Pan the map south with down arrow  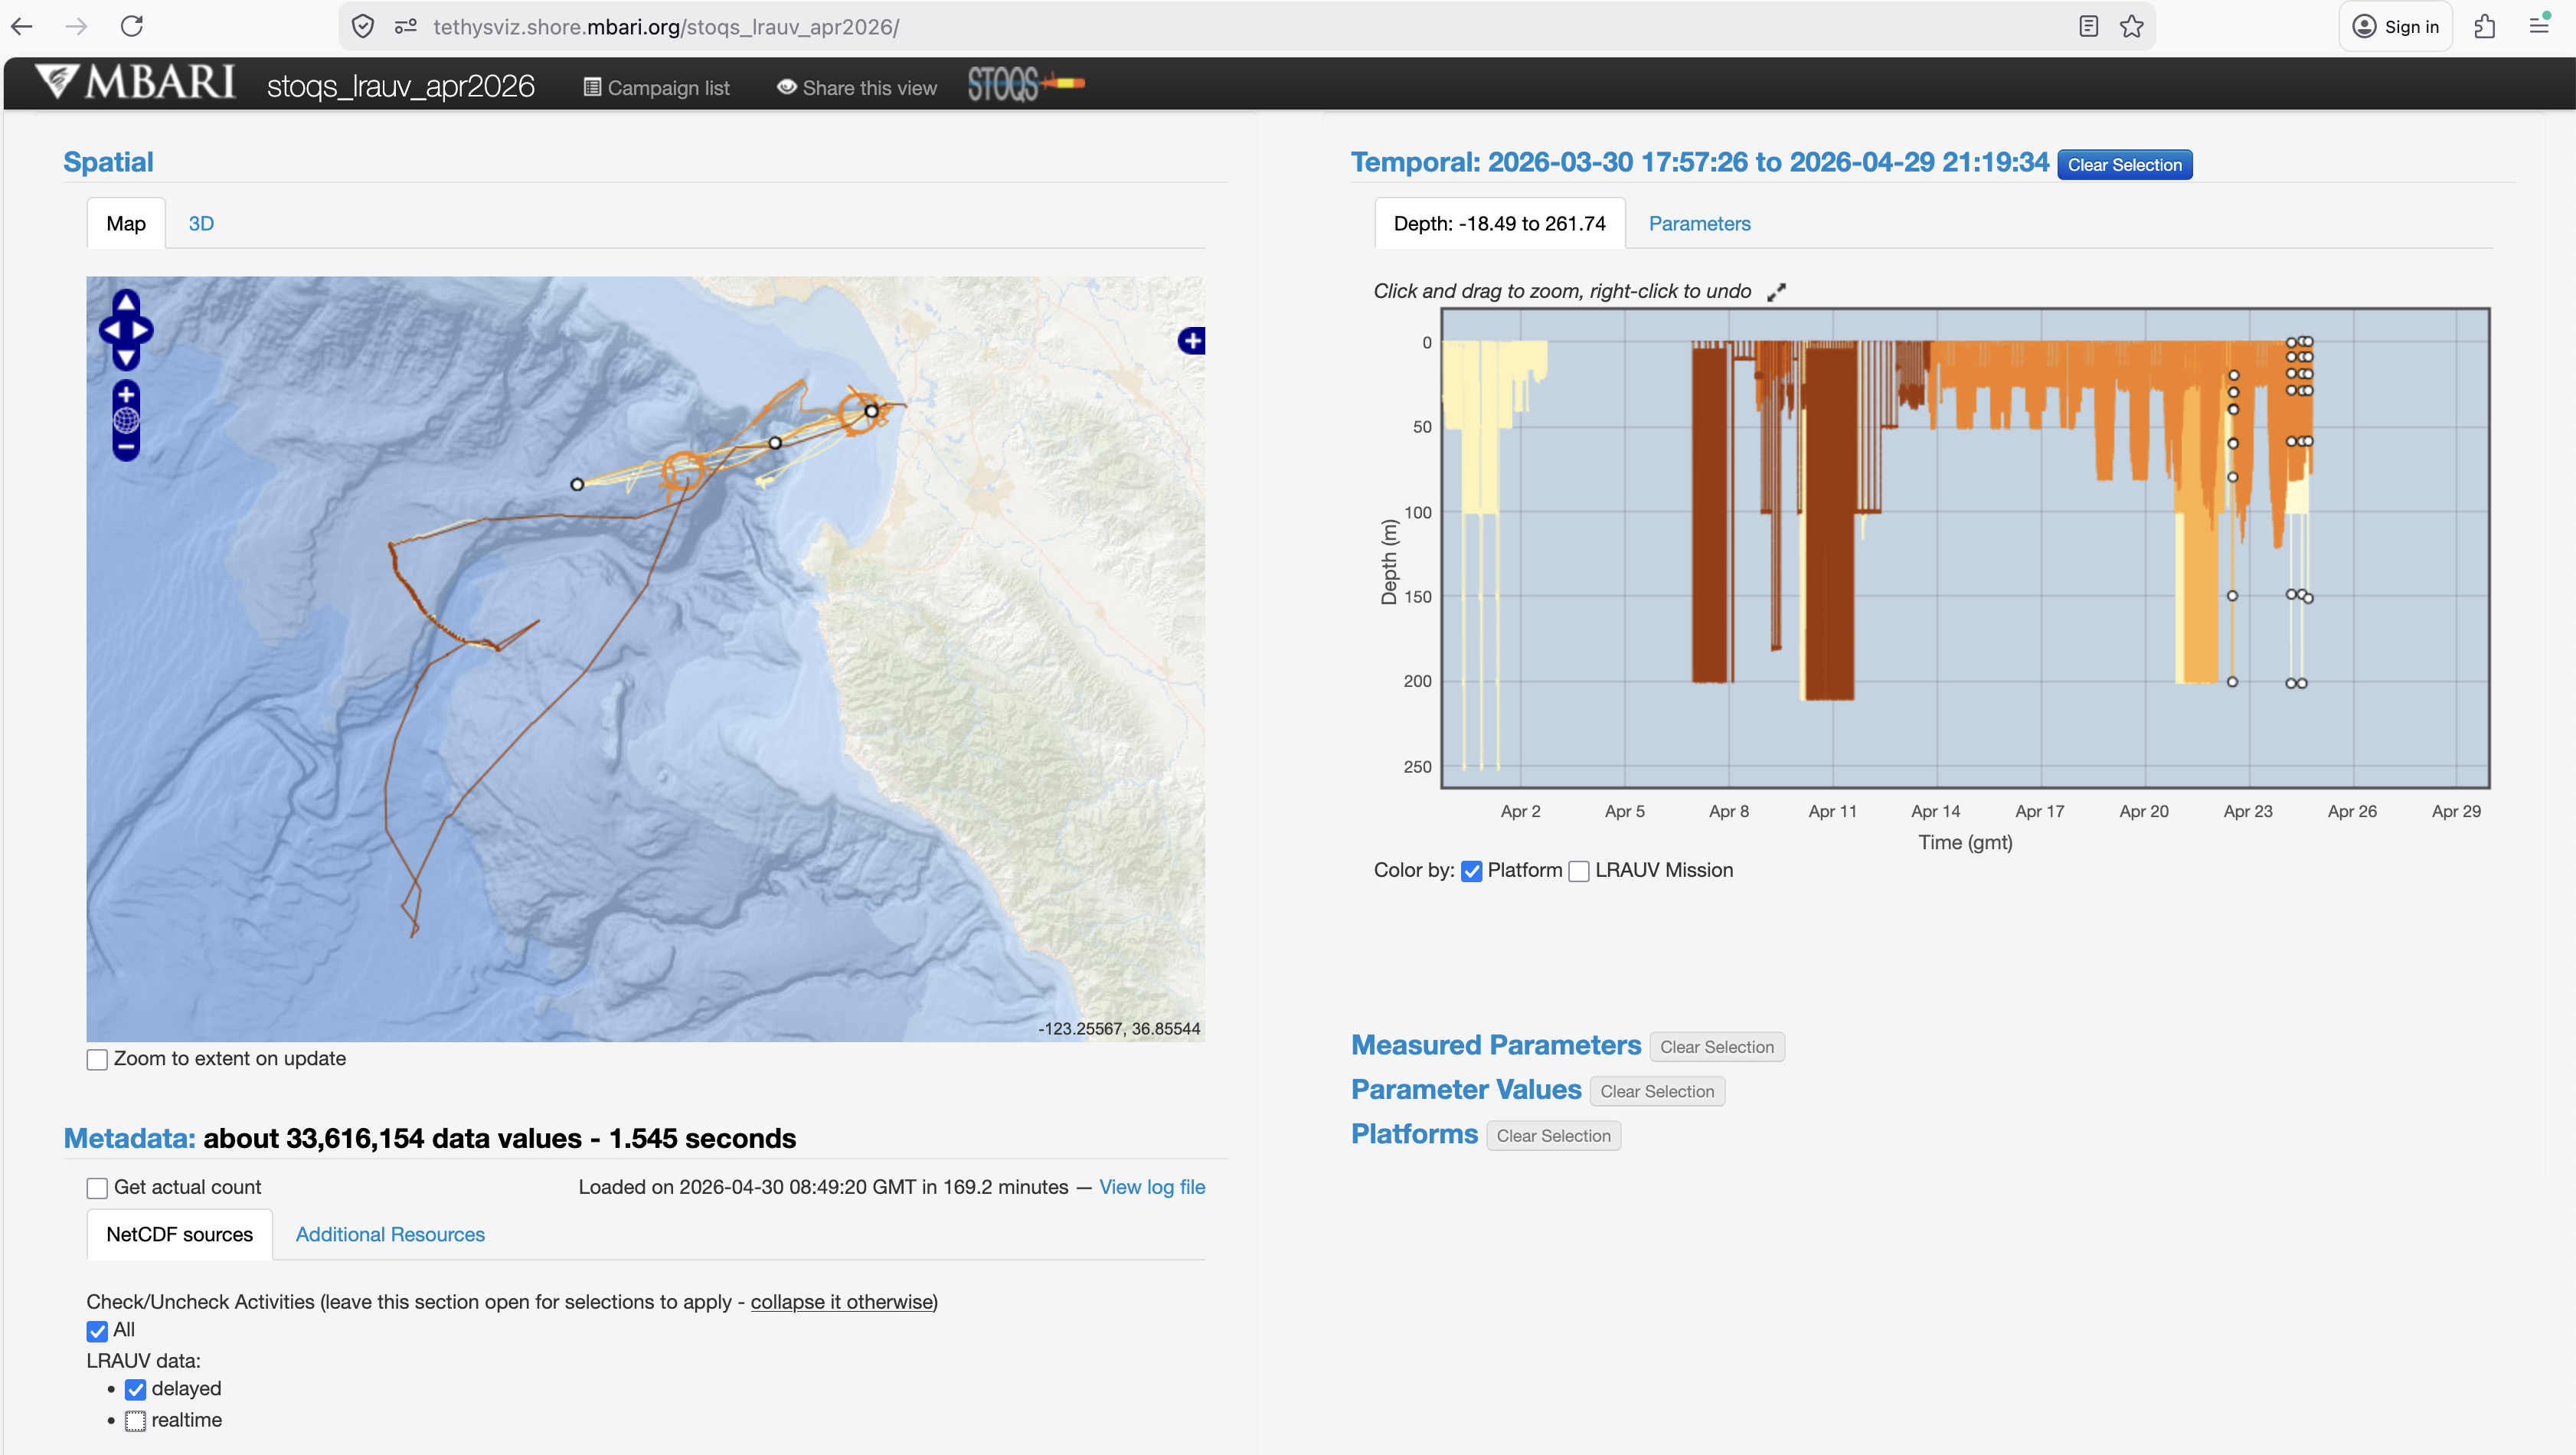coord(126,357)
